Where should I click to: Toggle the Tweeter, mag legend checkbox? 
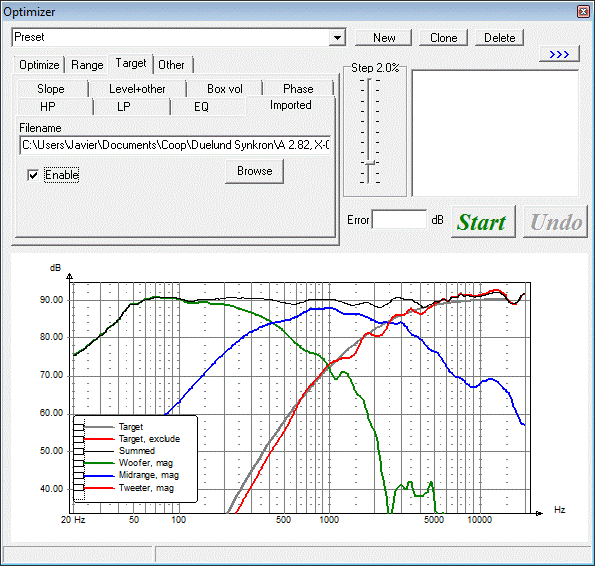point(78,488)
